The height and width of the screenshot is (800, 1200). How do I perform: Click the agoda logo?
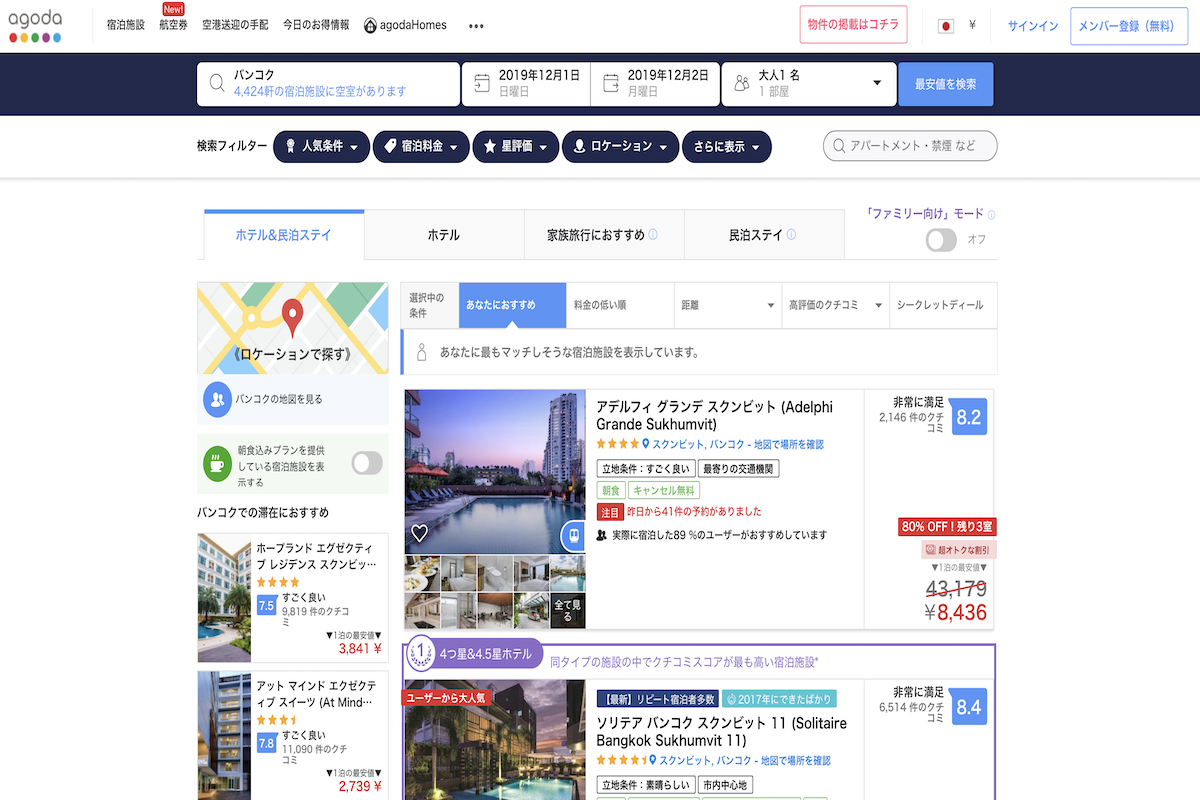[35, 26]
